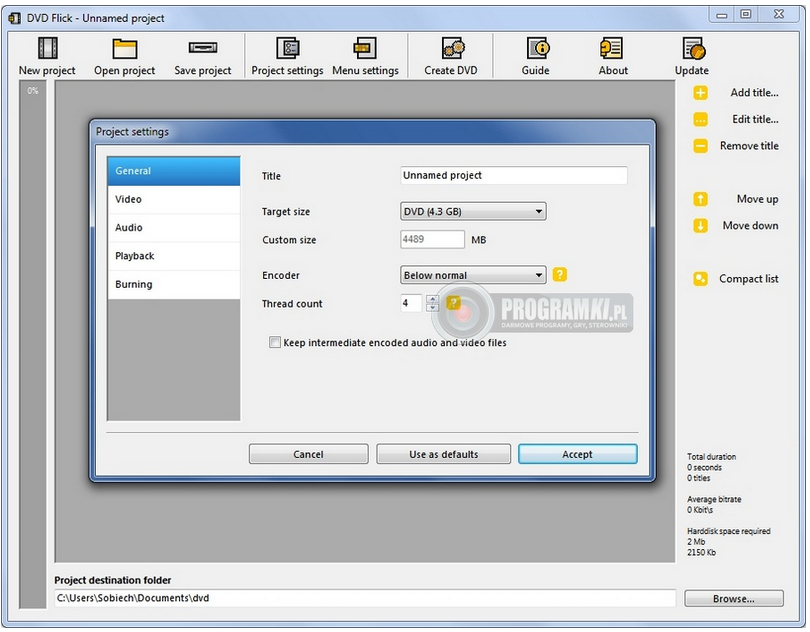
Task: Open the Guide toolbar icon
Action: (538, 48)
